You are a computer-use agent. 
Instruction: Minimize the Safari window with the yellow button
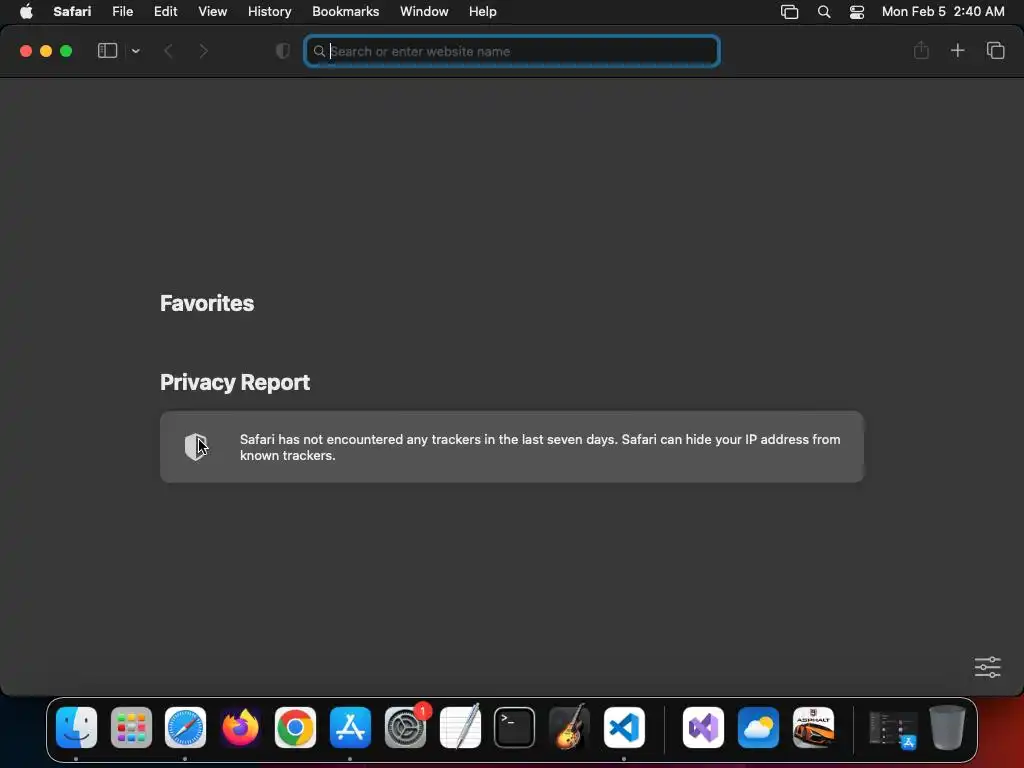point(46,51)
